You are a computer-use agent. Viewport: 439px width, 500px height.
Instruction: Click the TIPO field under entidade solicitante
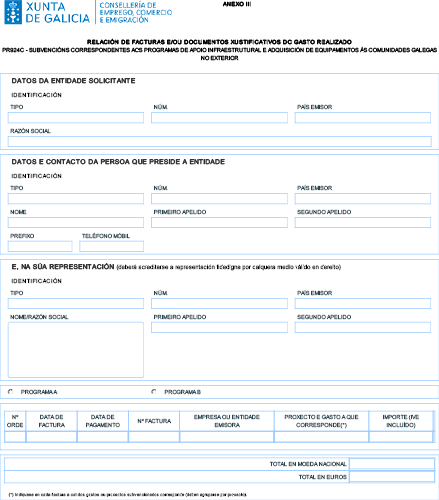tap(76, 118)
